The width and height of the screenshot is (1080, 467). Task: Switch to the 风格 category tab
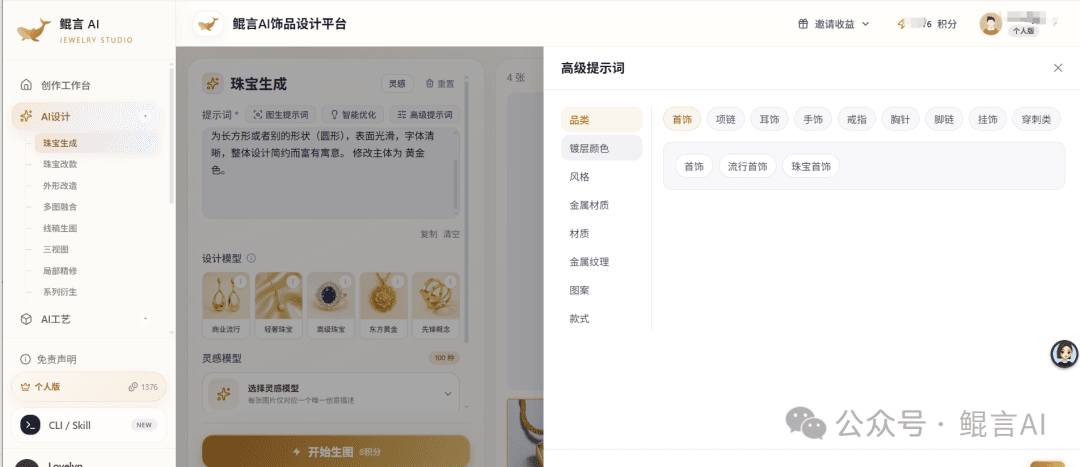click(601, 176)
